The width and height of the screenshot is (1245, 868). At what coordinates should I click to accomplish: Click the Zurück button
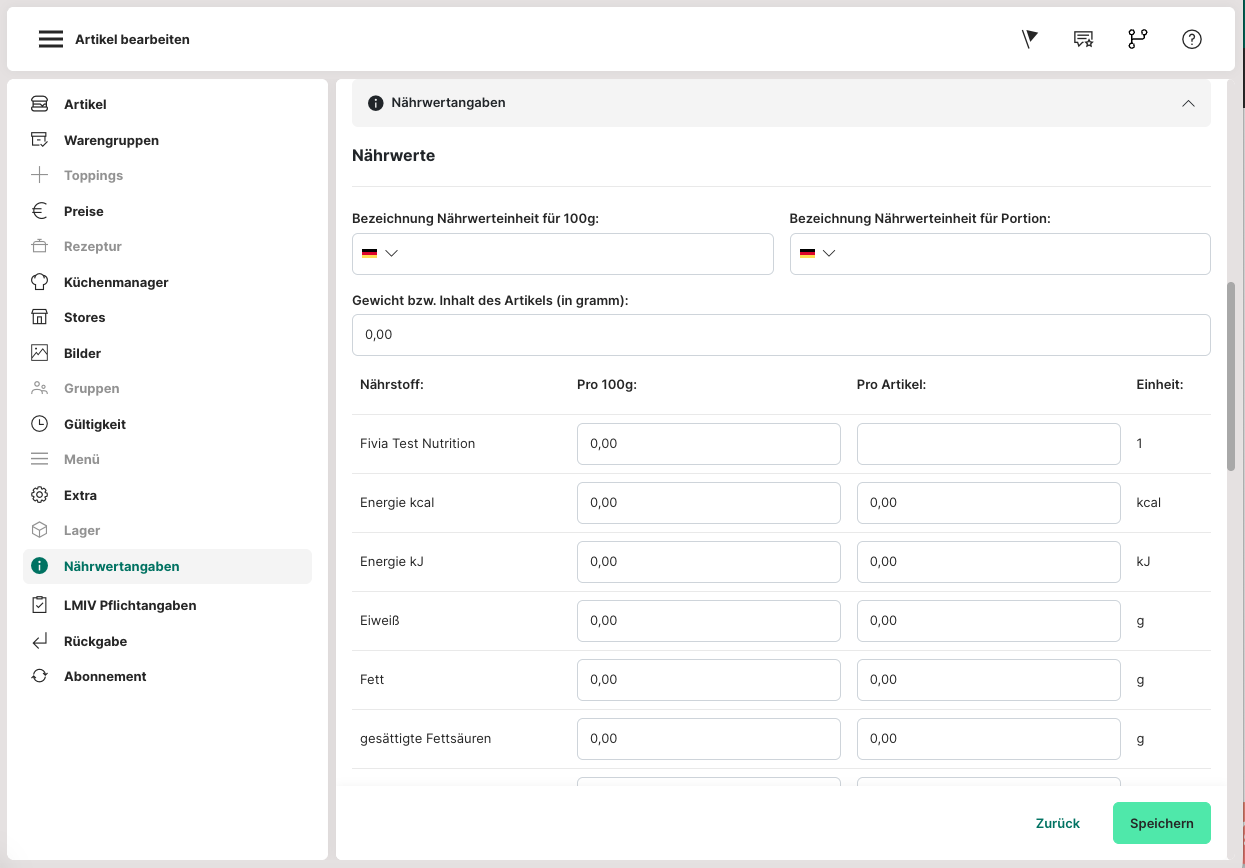[1057, 823]
